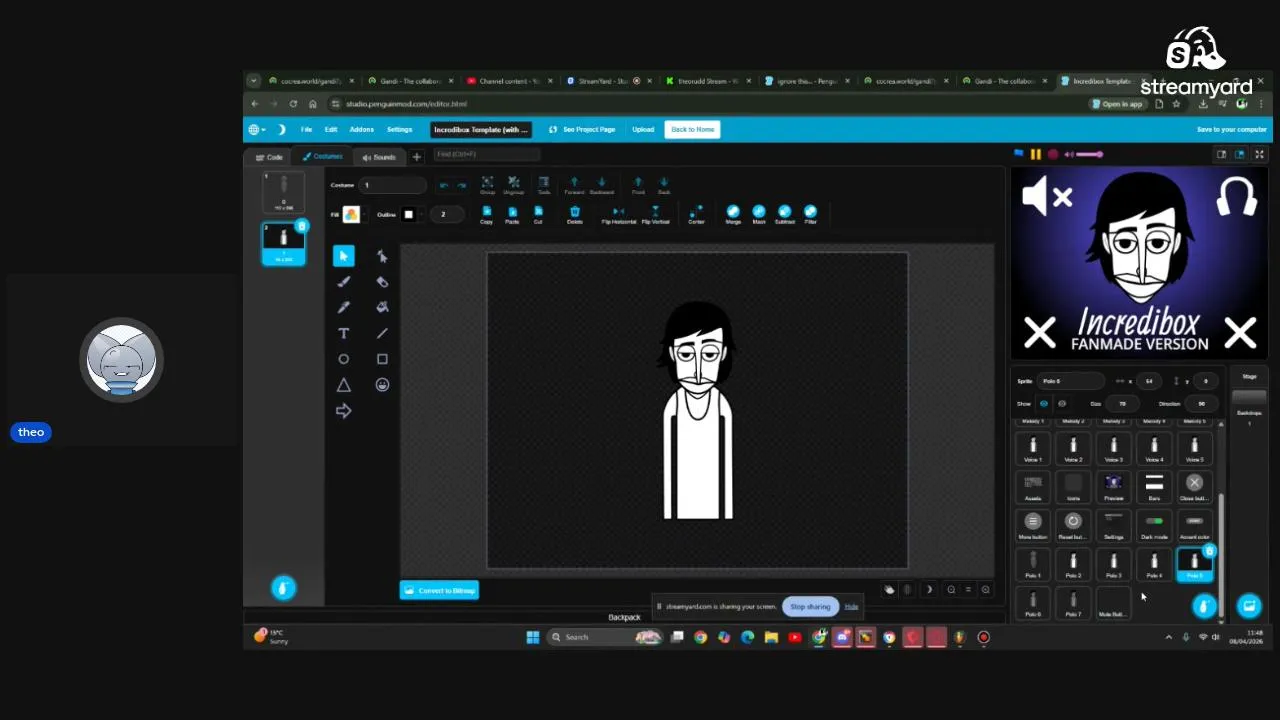Show the sprite using the visible eye toggle
Image resolution: width=1280 pixels, height=720 pixels.
[1044, 404]
